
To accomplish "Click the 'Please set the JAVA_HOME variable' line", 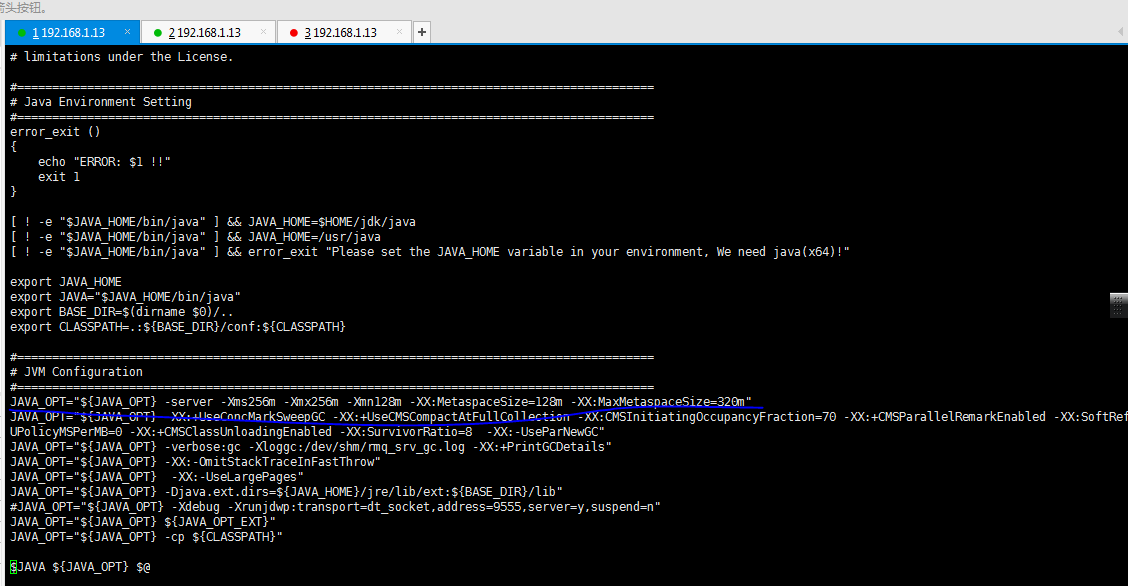I will (429, 252).
